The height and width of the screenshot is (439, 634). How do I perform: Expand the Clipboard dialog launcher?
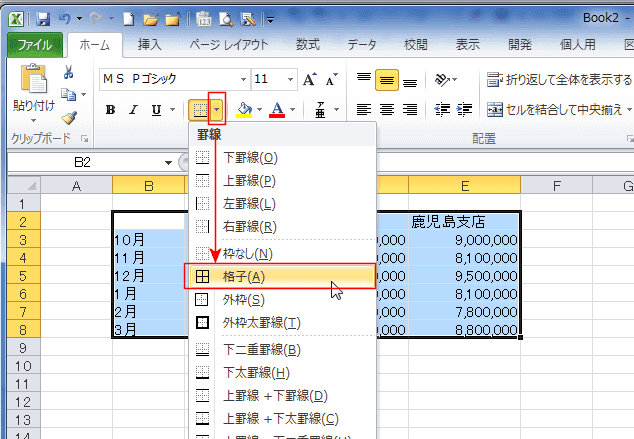[84, 139]
